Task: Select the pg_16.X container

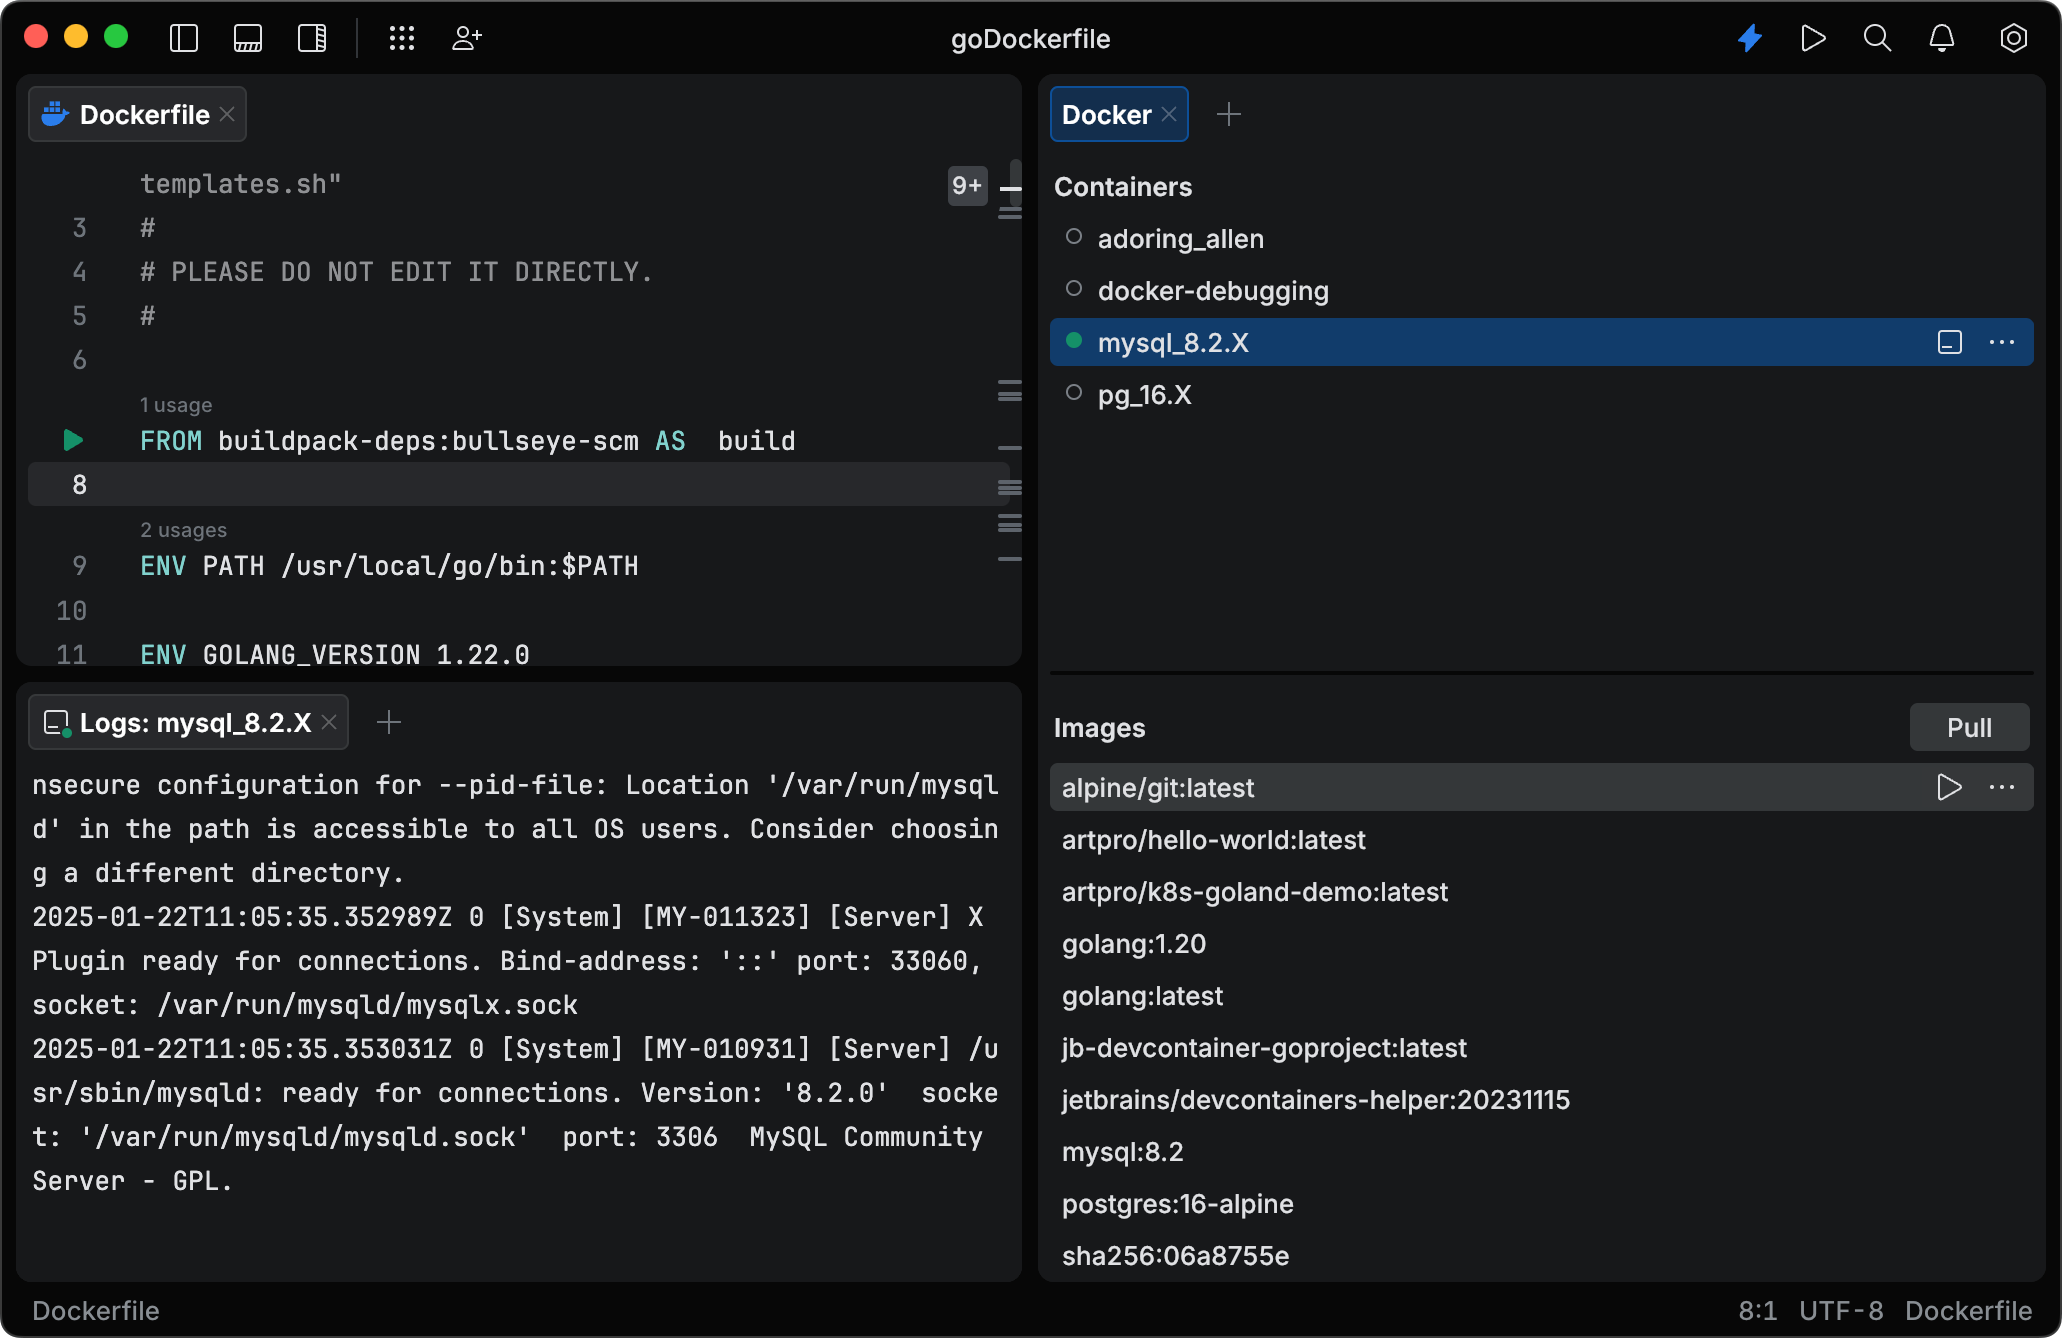Action: pyautogui.click(x=1144, y=394)
